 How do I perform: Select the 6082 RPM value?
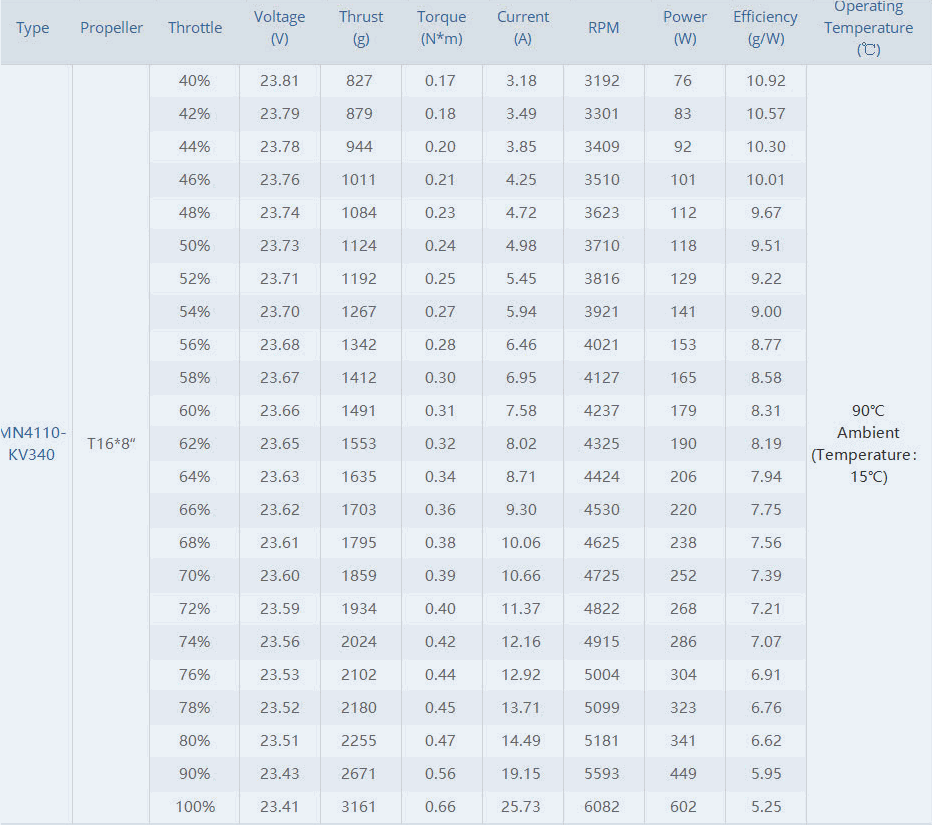[x=602, y=807]
